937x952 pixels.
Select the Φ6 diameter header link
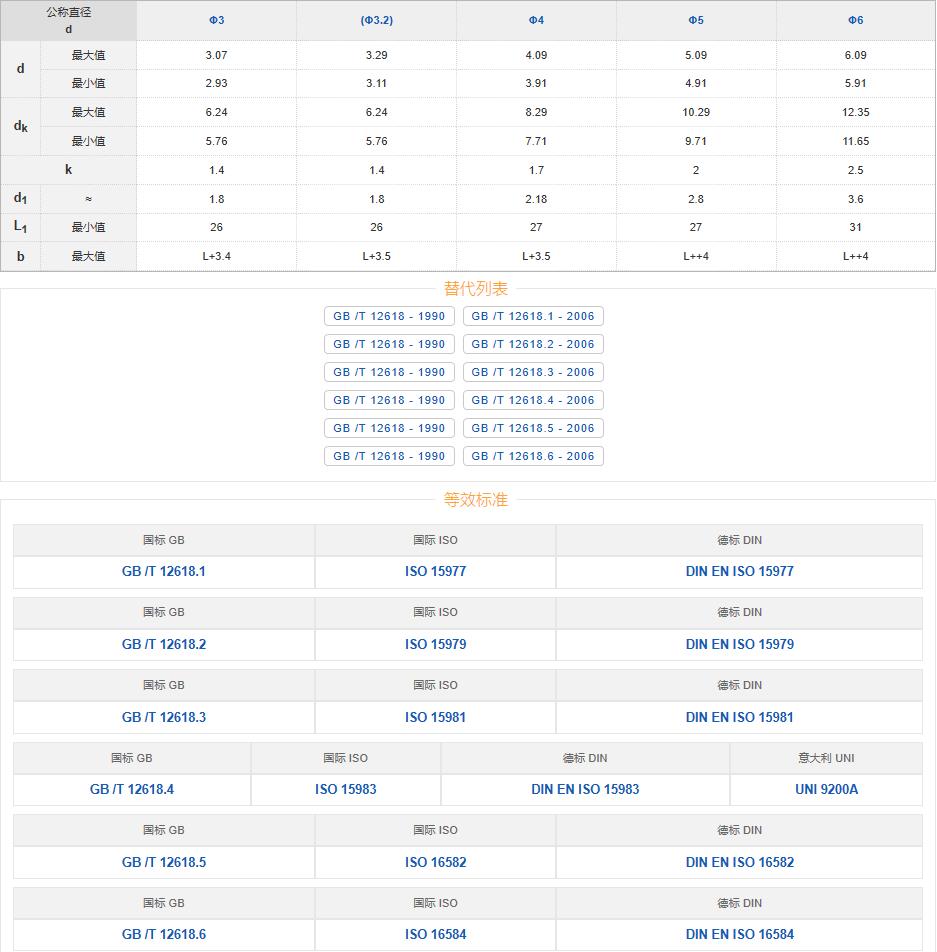[x=855, y=20]
